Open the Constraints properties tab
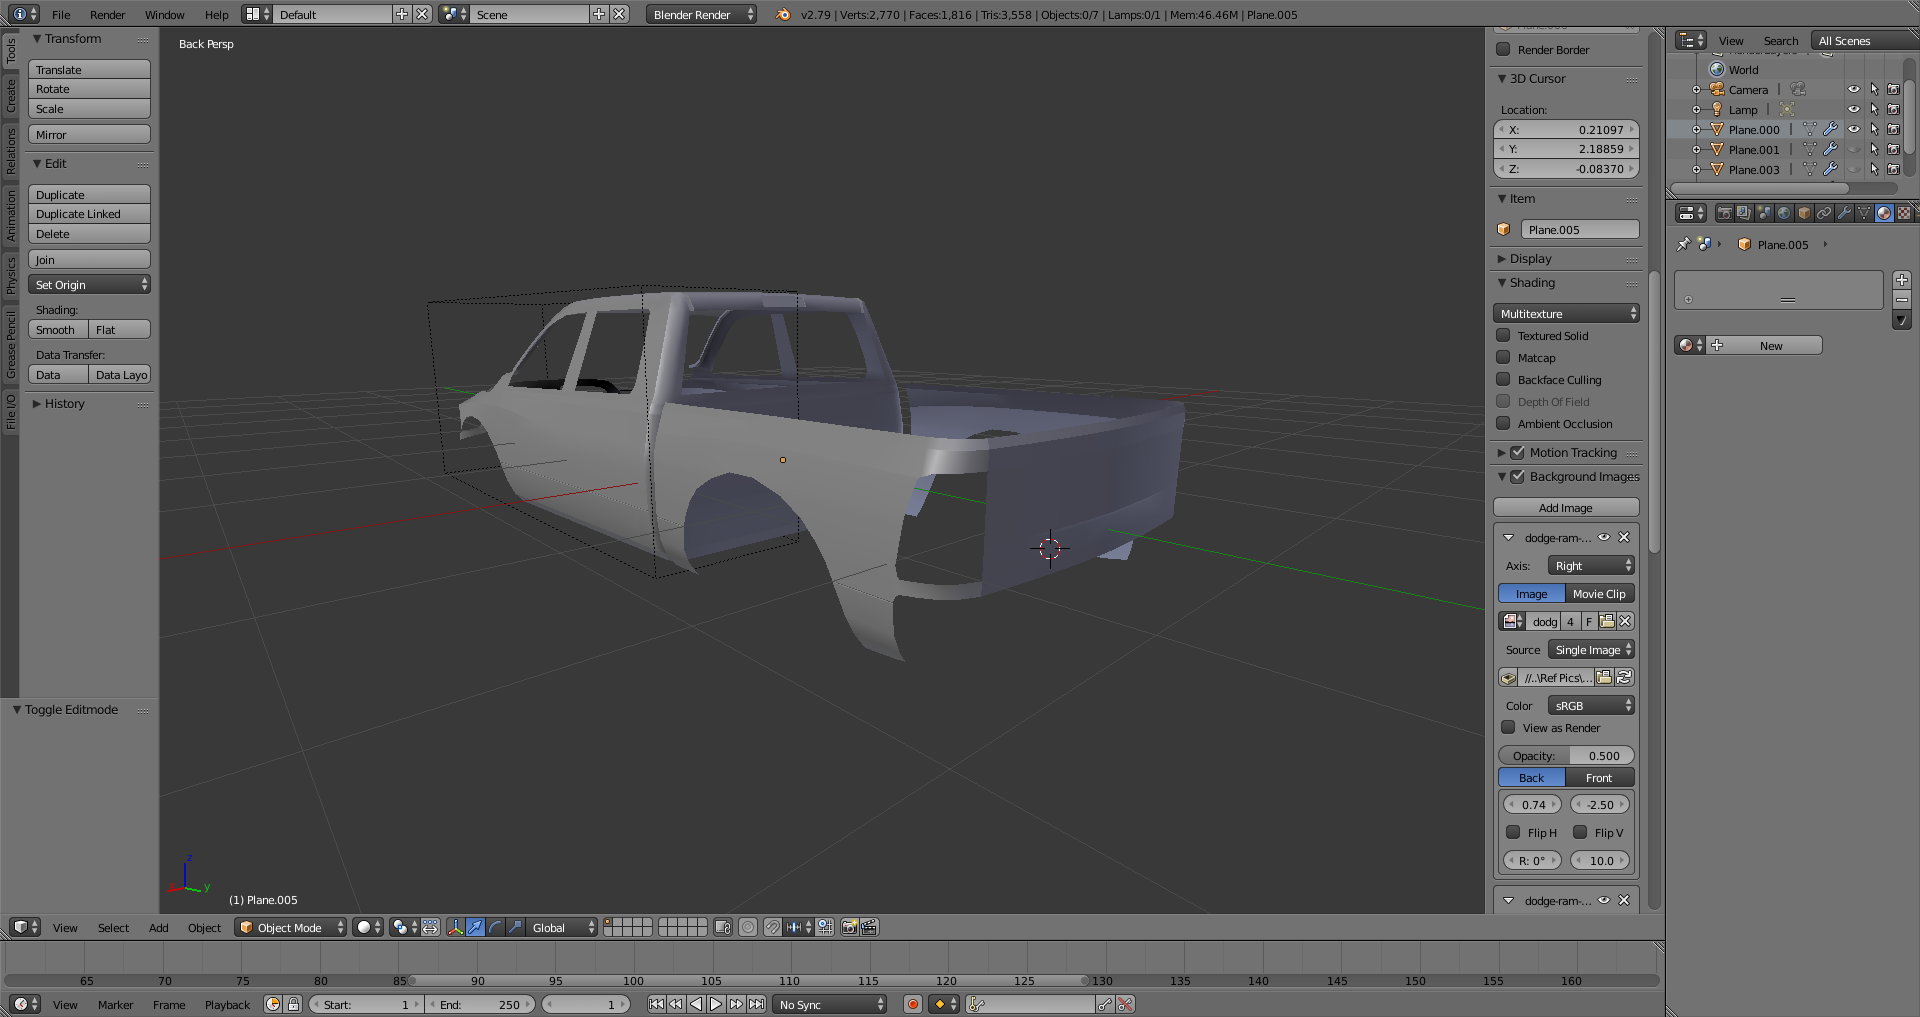The height and width of the screenshot is (1017, 1920). [x=1824, y=213]
